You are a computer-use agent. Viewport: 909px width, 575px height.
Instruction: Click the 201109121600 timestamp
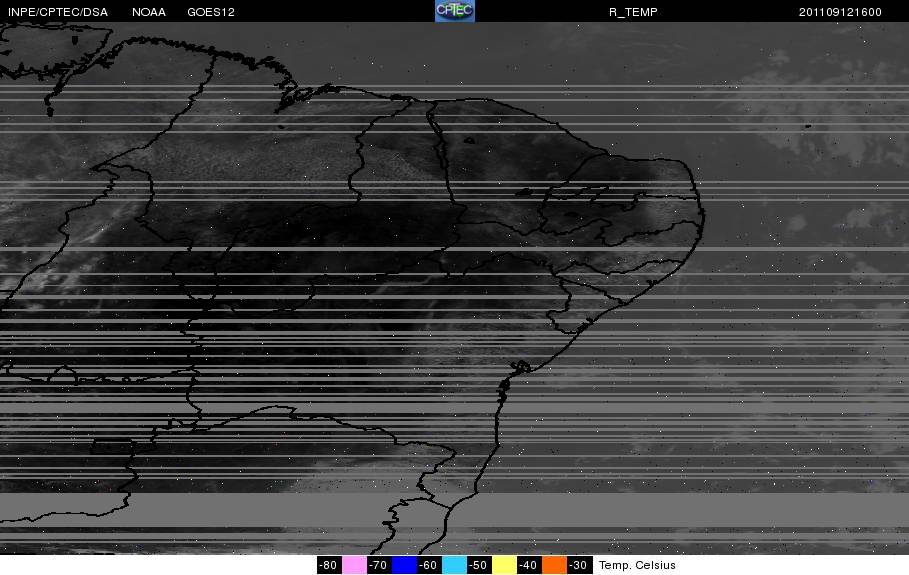[x=840, y=12]
